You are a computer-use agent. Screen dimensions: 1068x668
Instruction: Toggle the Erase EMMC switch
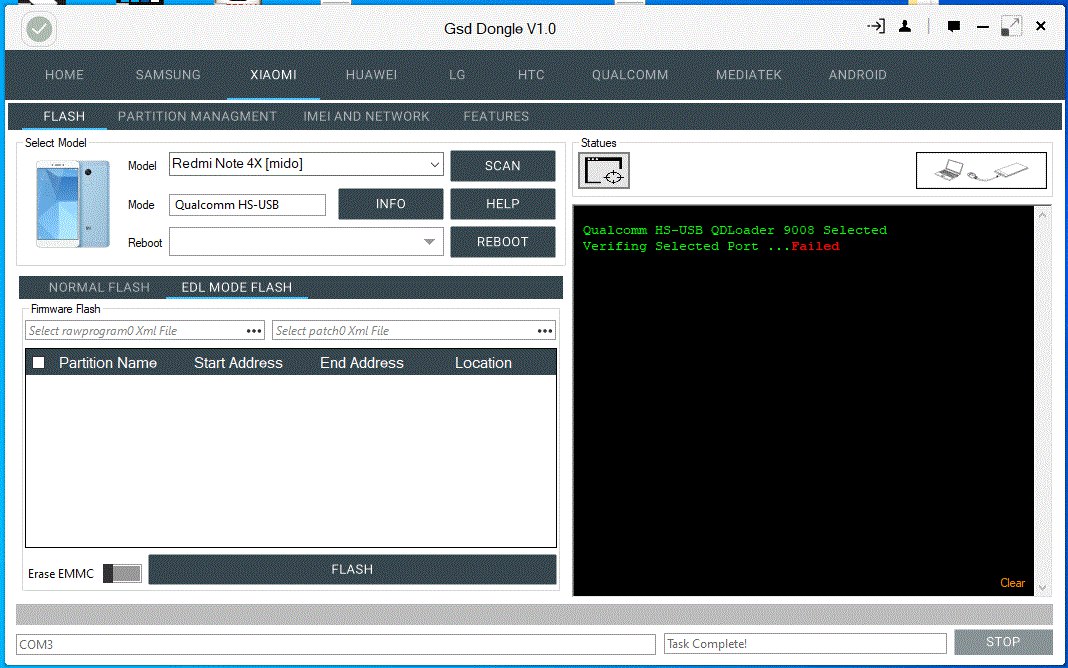tap(123, 573)
